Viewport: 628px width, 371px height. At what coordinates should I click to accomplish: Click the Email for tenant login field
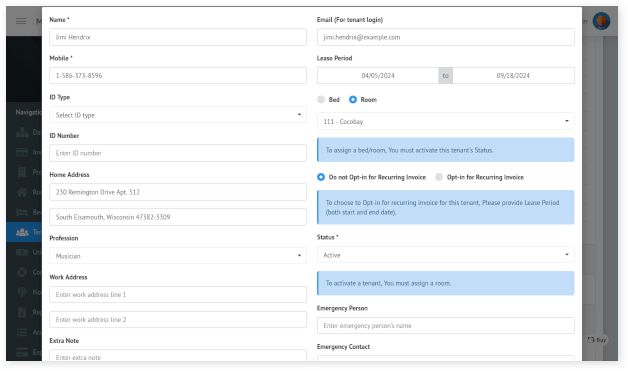[x=445, y=37]
